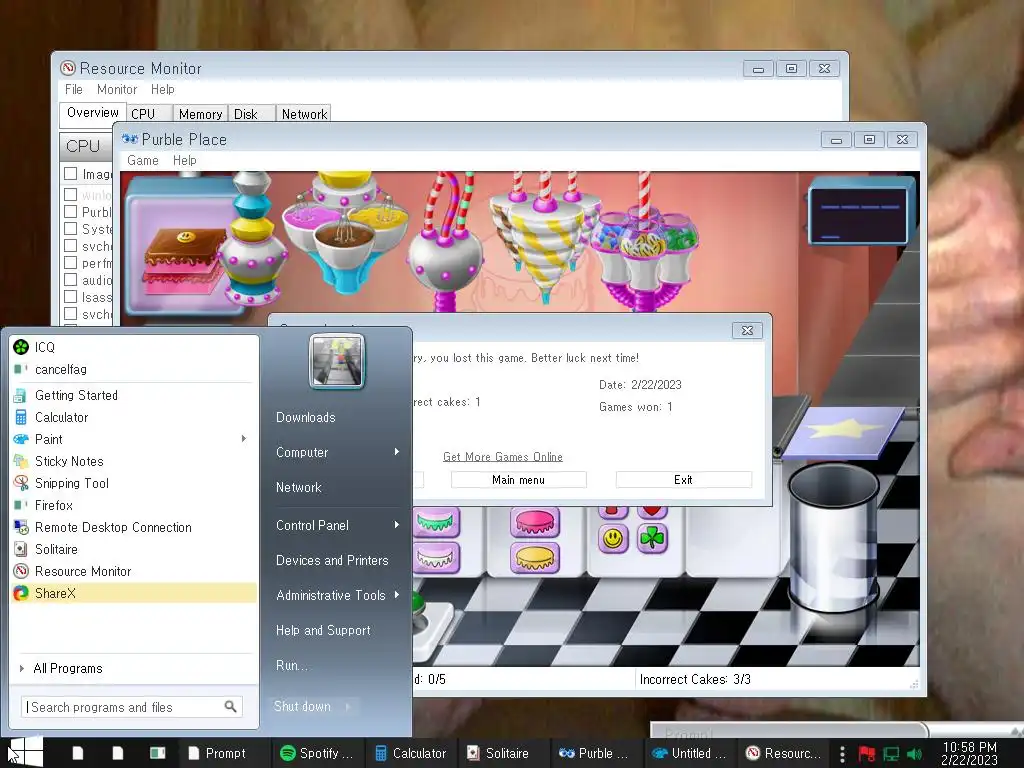1024x768 pixels.
Task: Open Firefox from the Start menu
Action: tap(134, 505)
